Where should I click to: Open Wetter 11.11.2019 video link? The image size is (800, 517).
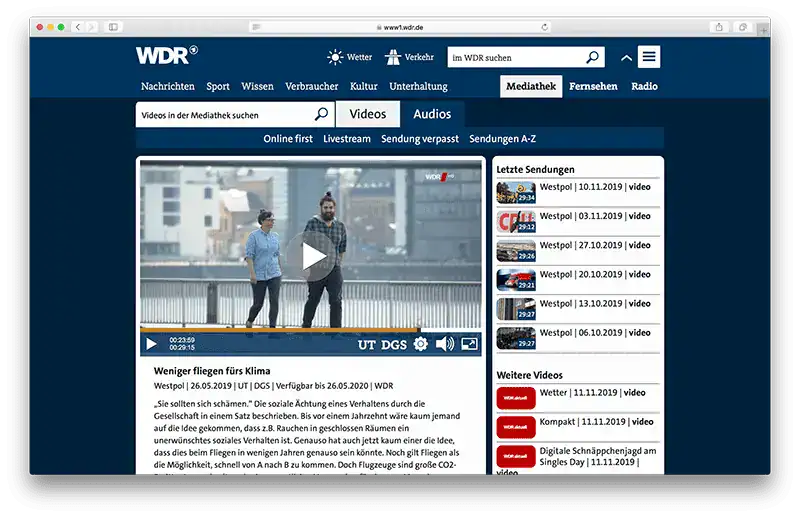pos(592,392)
